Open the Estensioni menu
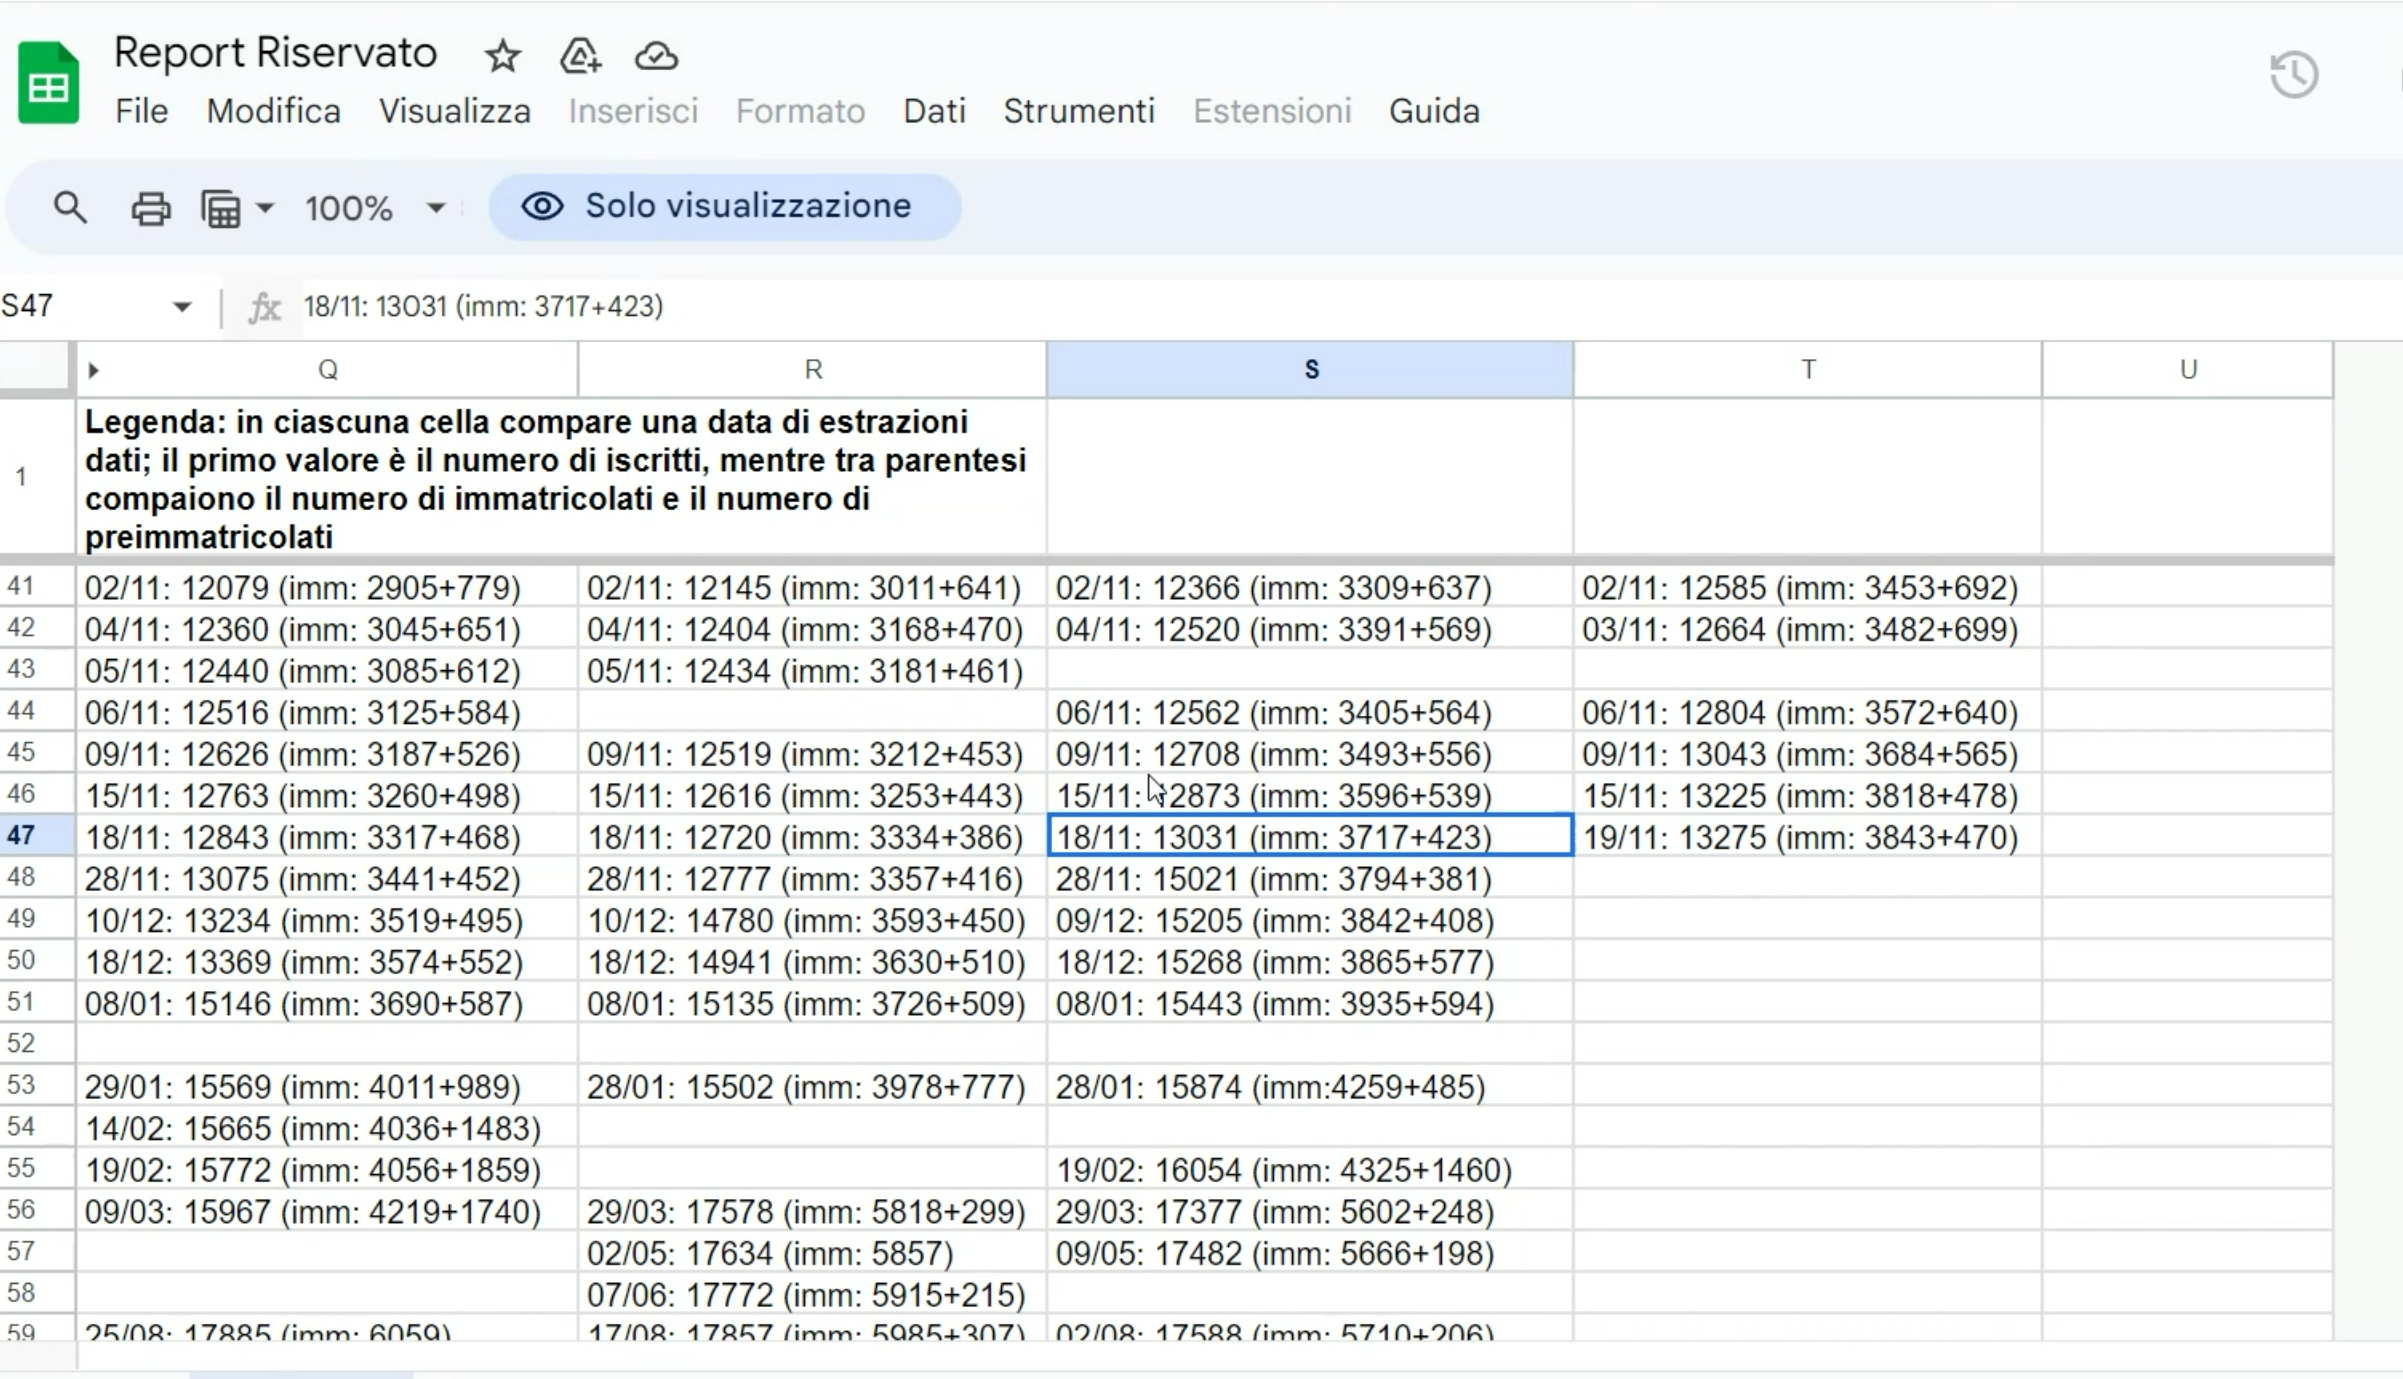Image resolution: width=2403 pixels, height=1379 pixels. [1272, 111]
